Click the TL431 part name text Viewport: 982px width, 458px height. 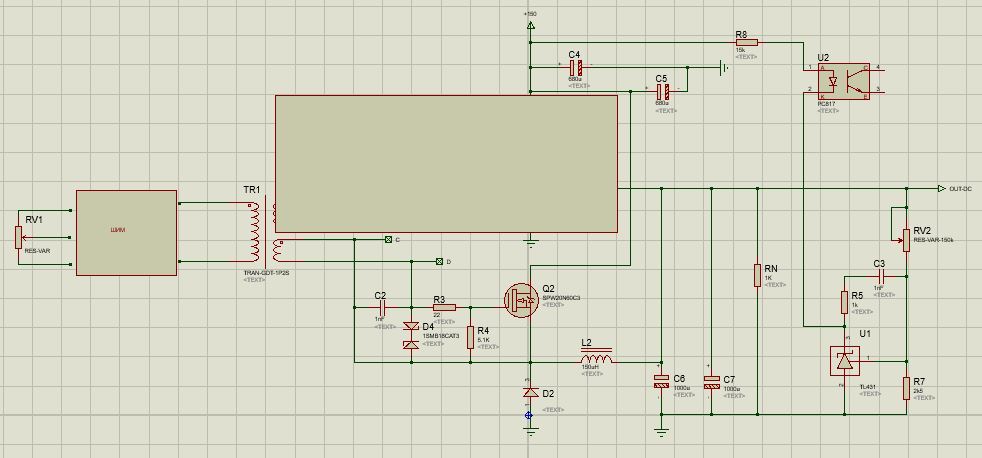868,387
